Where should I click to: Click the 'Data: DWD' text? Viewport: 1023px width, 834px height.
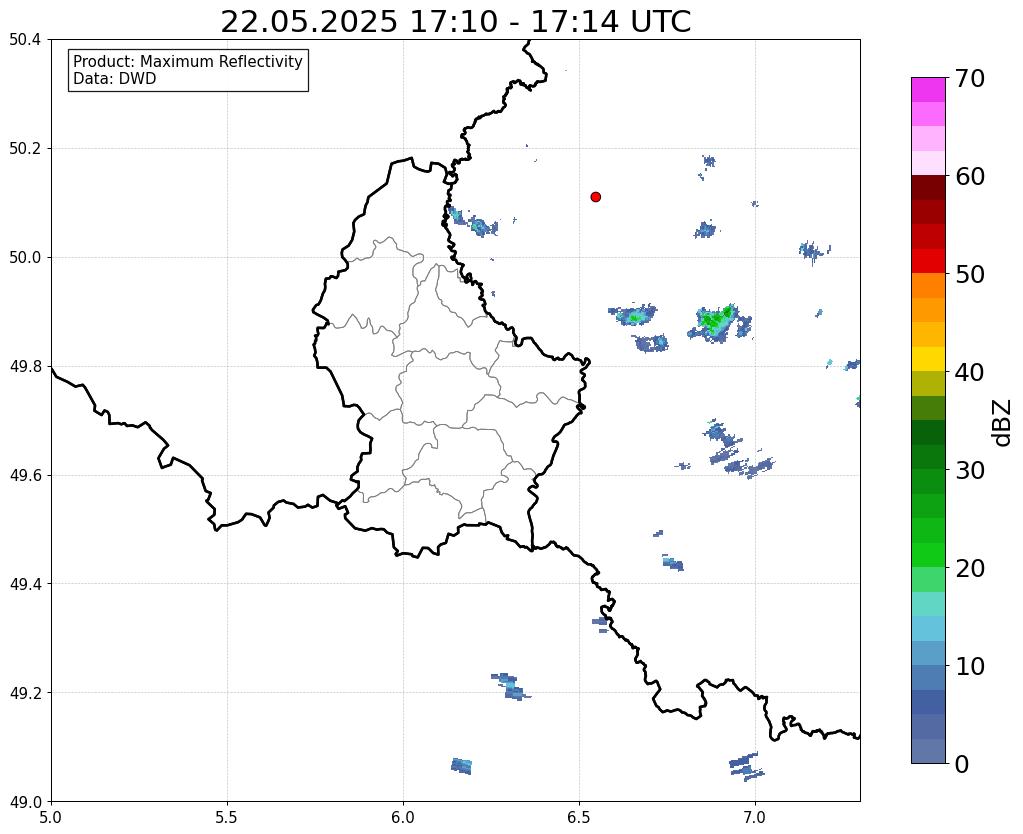click(115, 79)
